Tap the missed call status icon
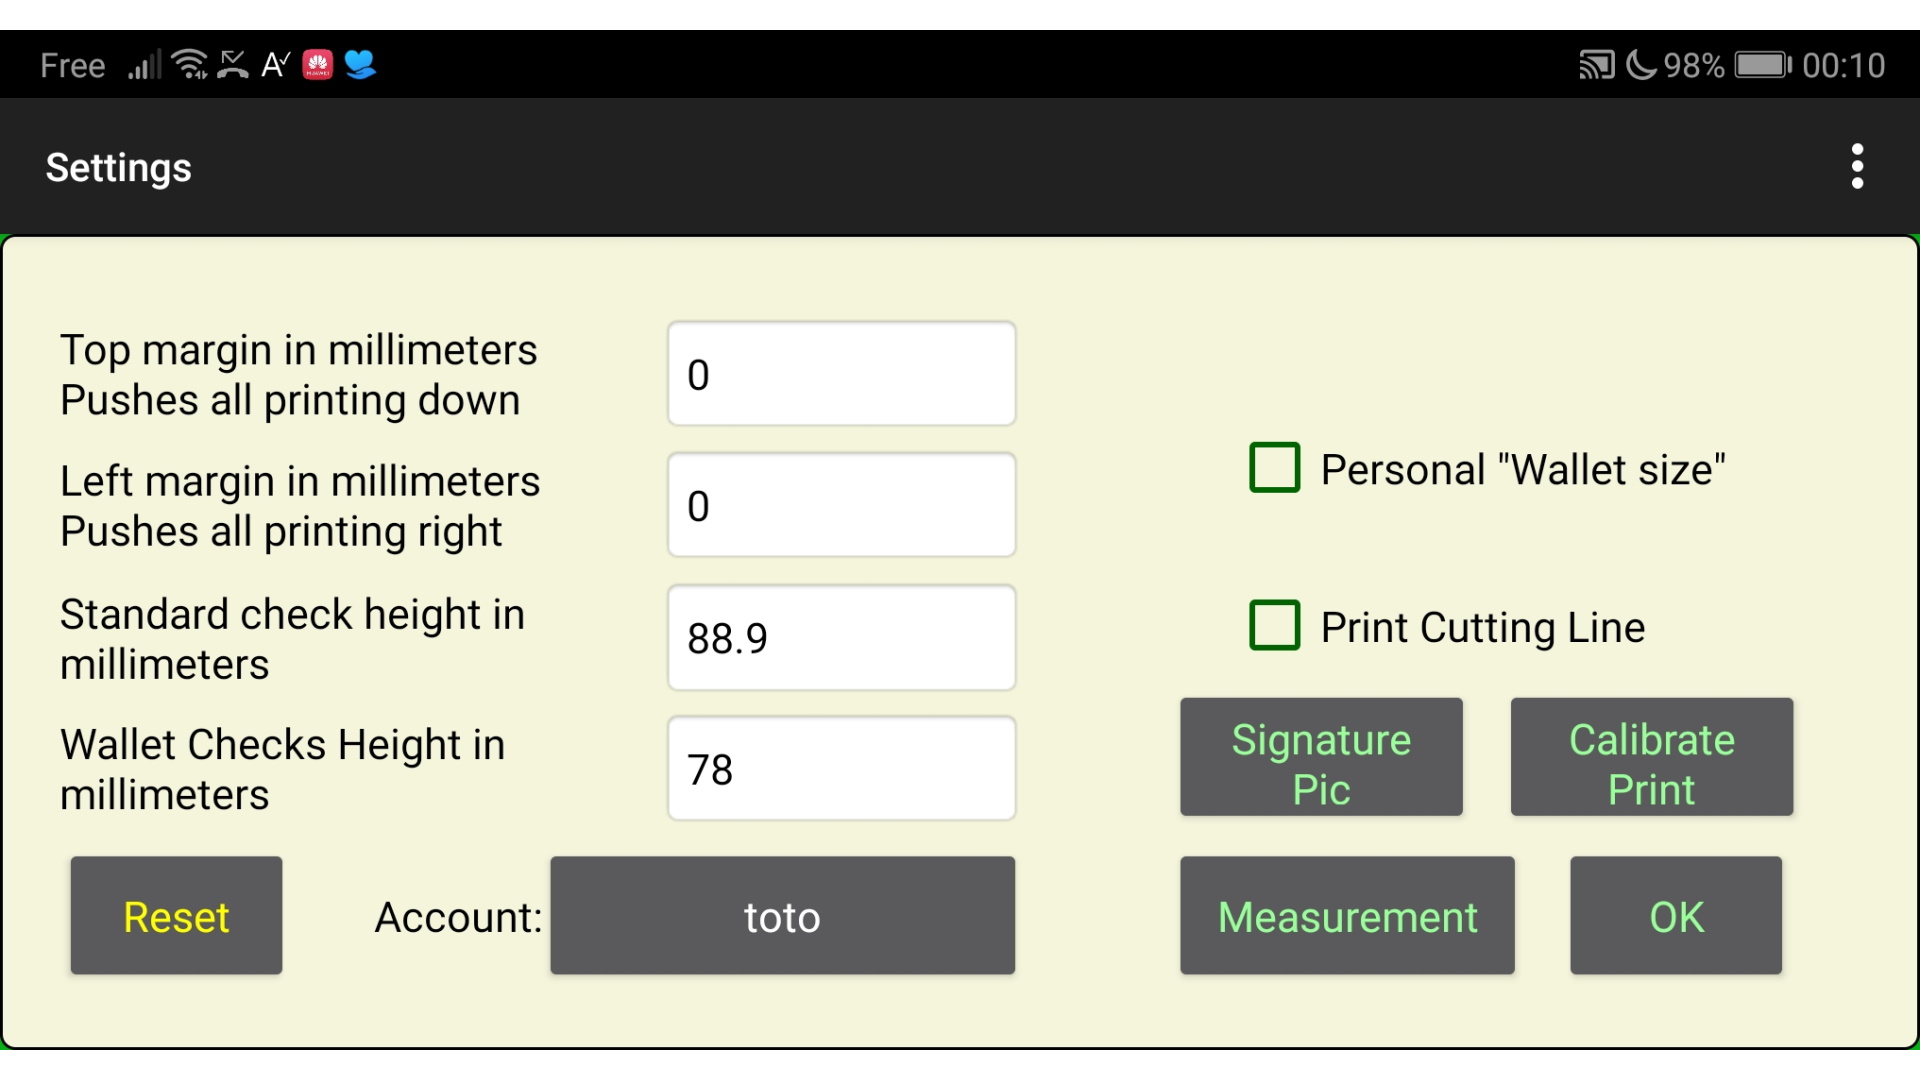Image resolution: width=1920 pixels, height=1080 pixels. point(233,64)
